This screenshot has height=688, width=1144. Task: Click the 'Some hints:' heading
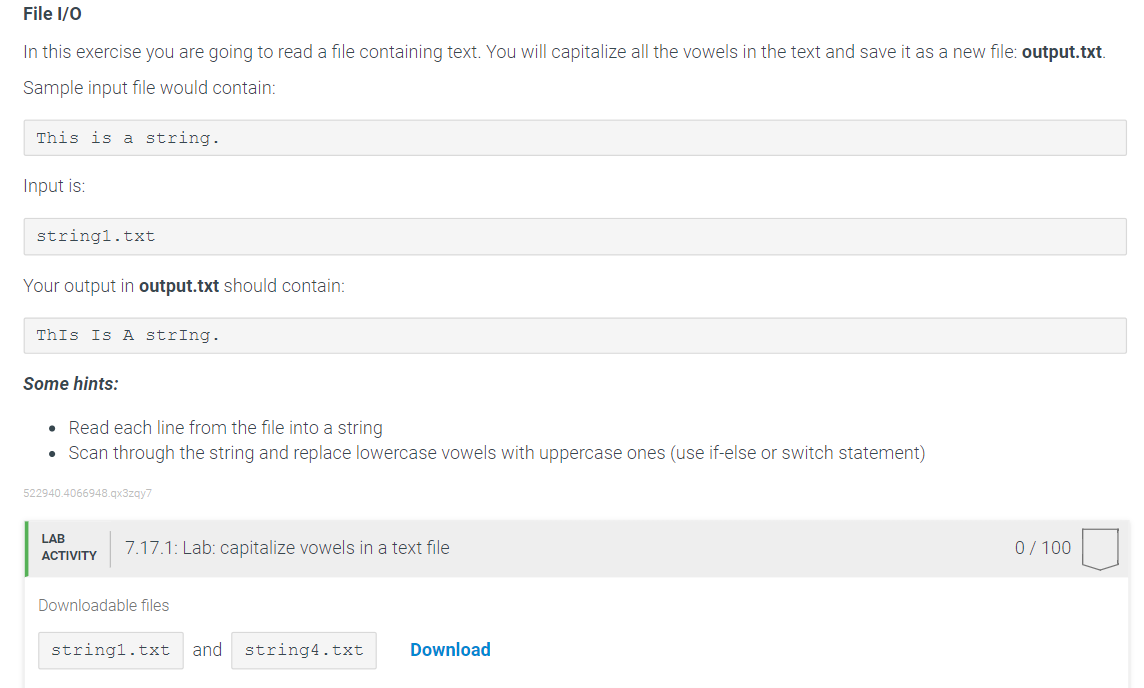(x=71, y=384)
